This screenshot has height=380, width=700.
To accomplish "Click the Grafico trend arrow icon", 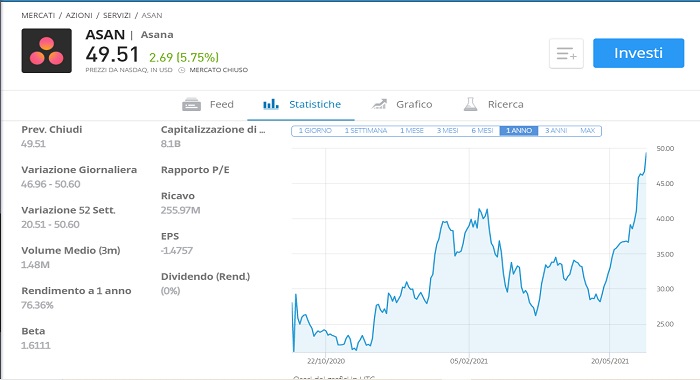I will click(379, 104).
